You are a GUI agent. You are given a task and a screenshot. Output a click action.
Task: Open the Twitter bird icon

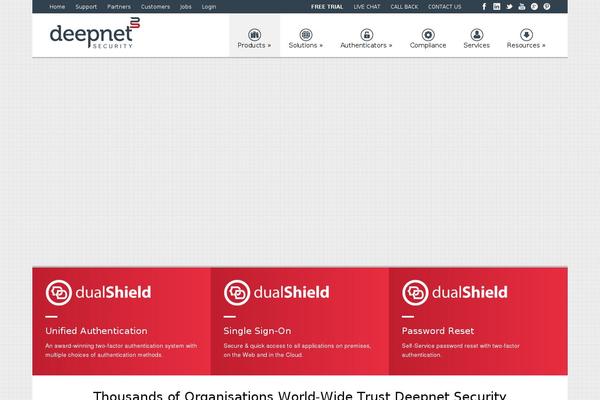point(509,7)
